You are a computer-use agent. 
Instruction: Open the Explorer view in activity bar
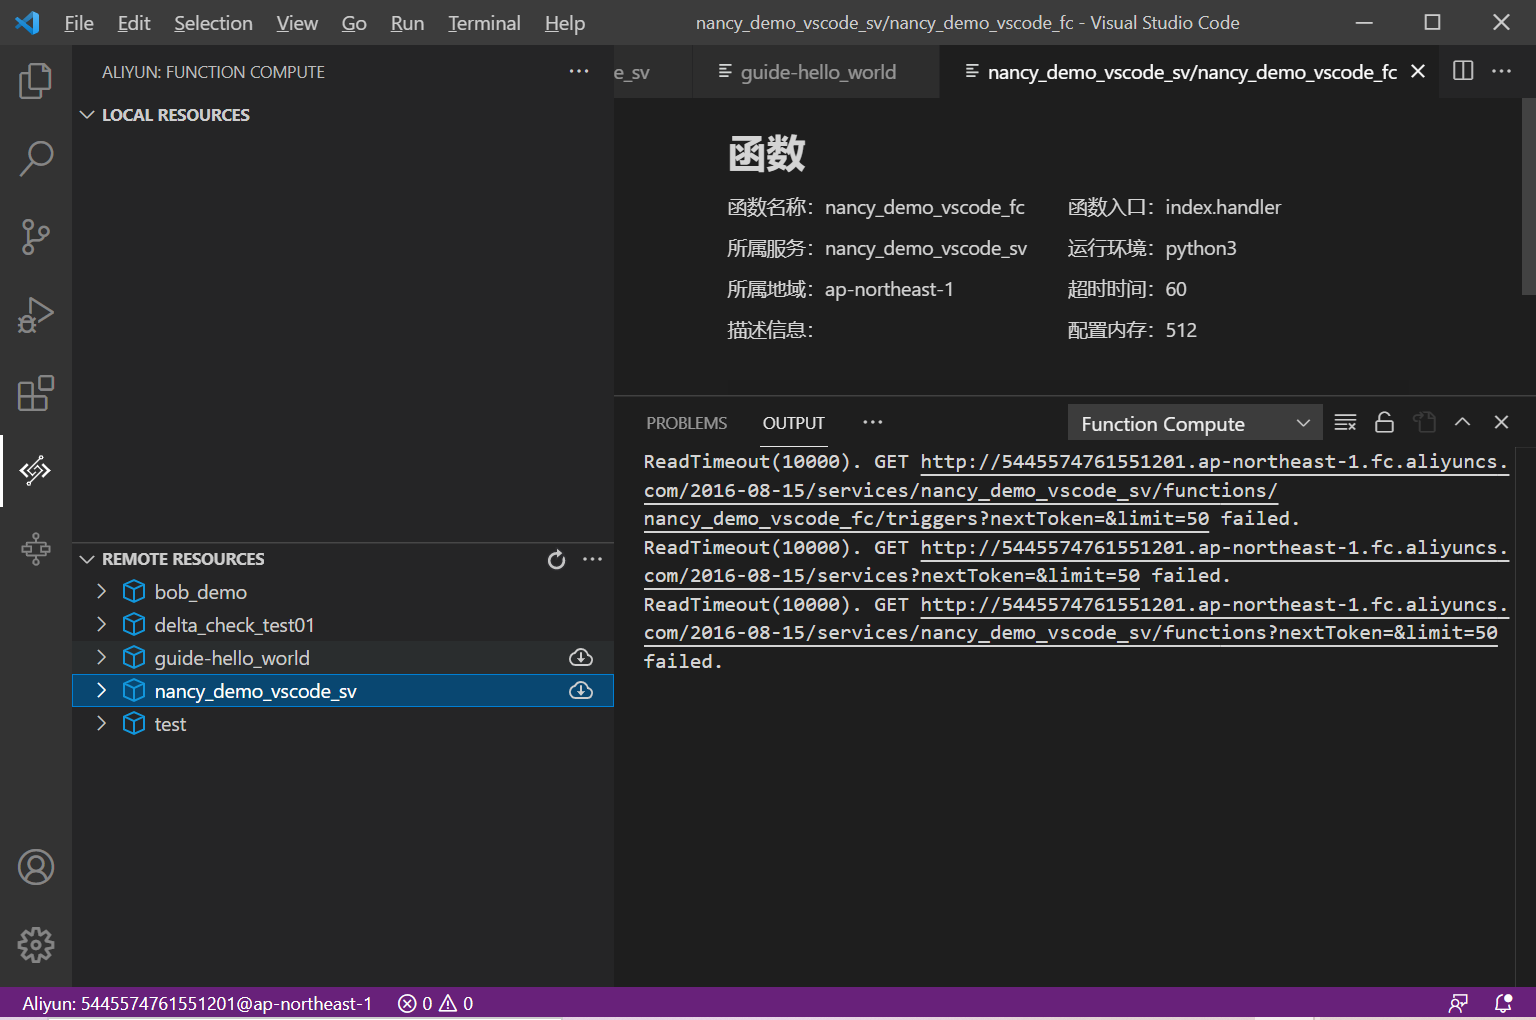36,81
